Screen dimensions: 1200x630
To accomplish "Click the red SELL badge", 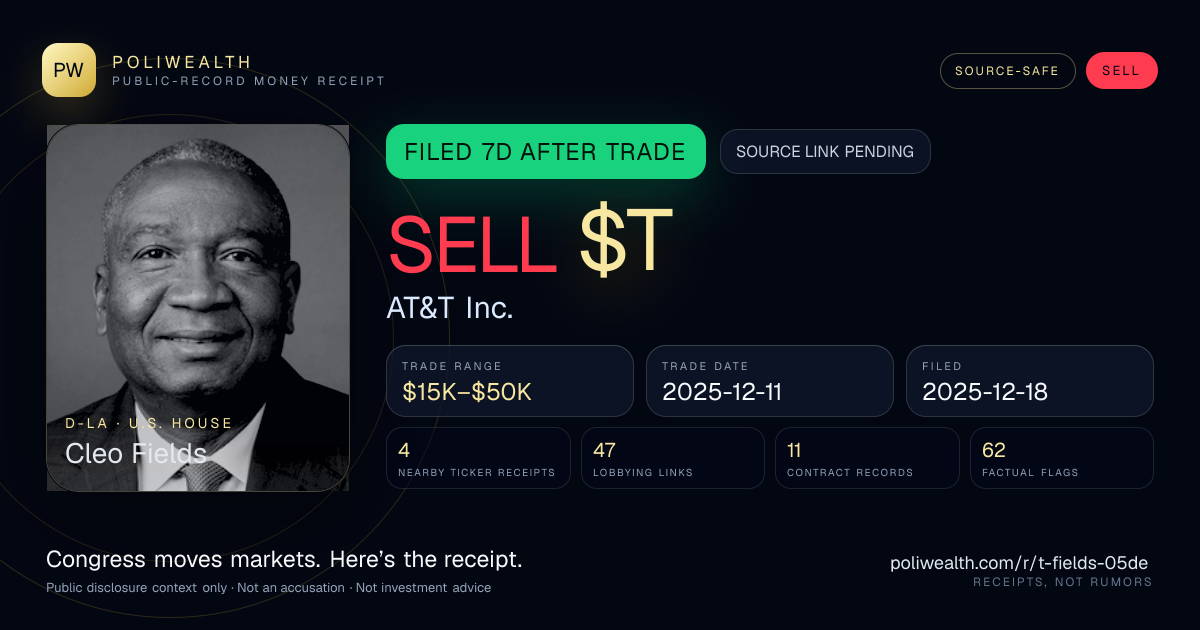I will point(1121,71).
